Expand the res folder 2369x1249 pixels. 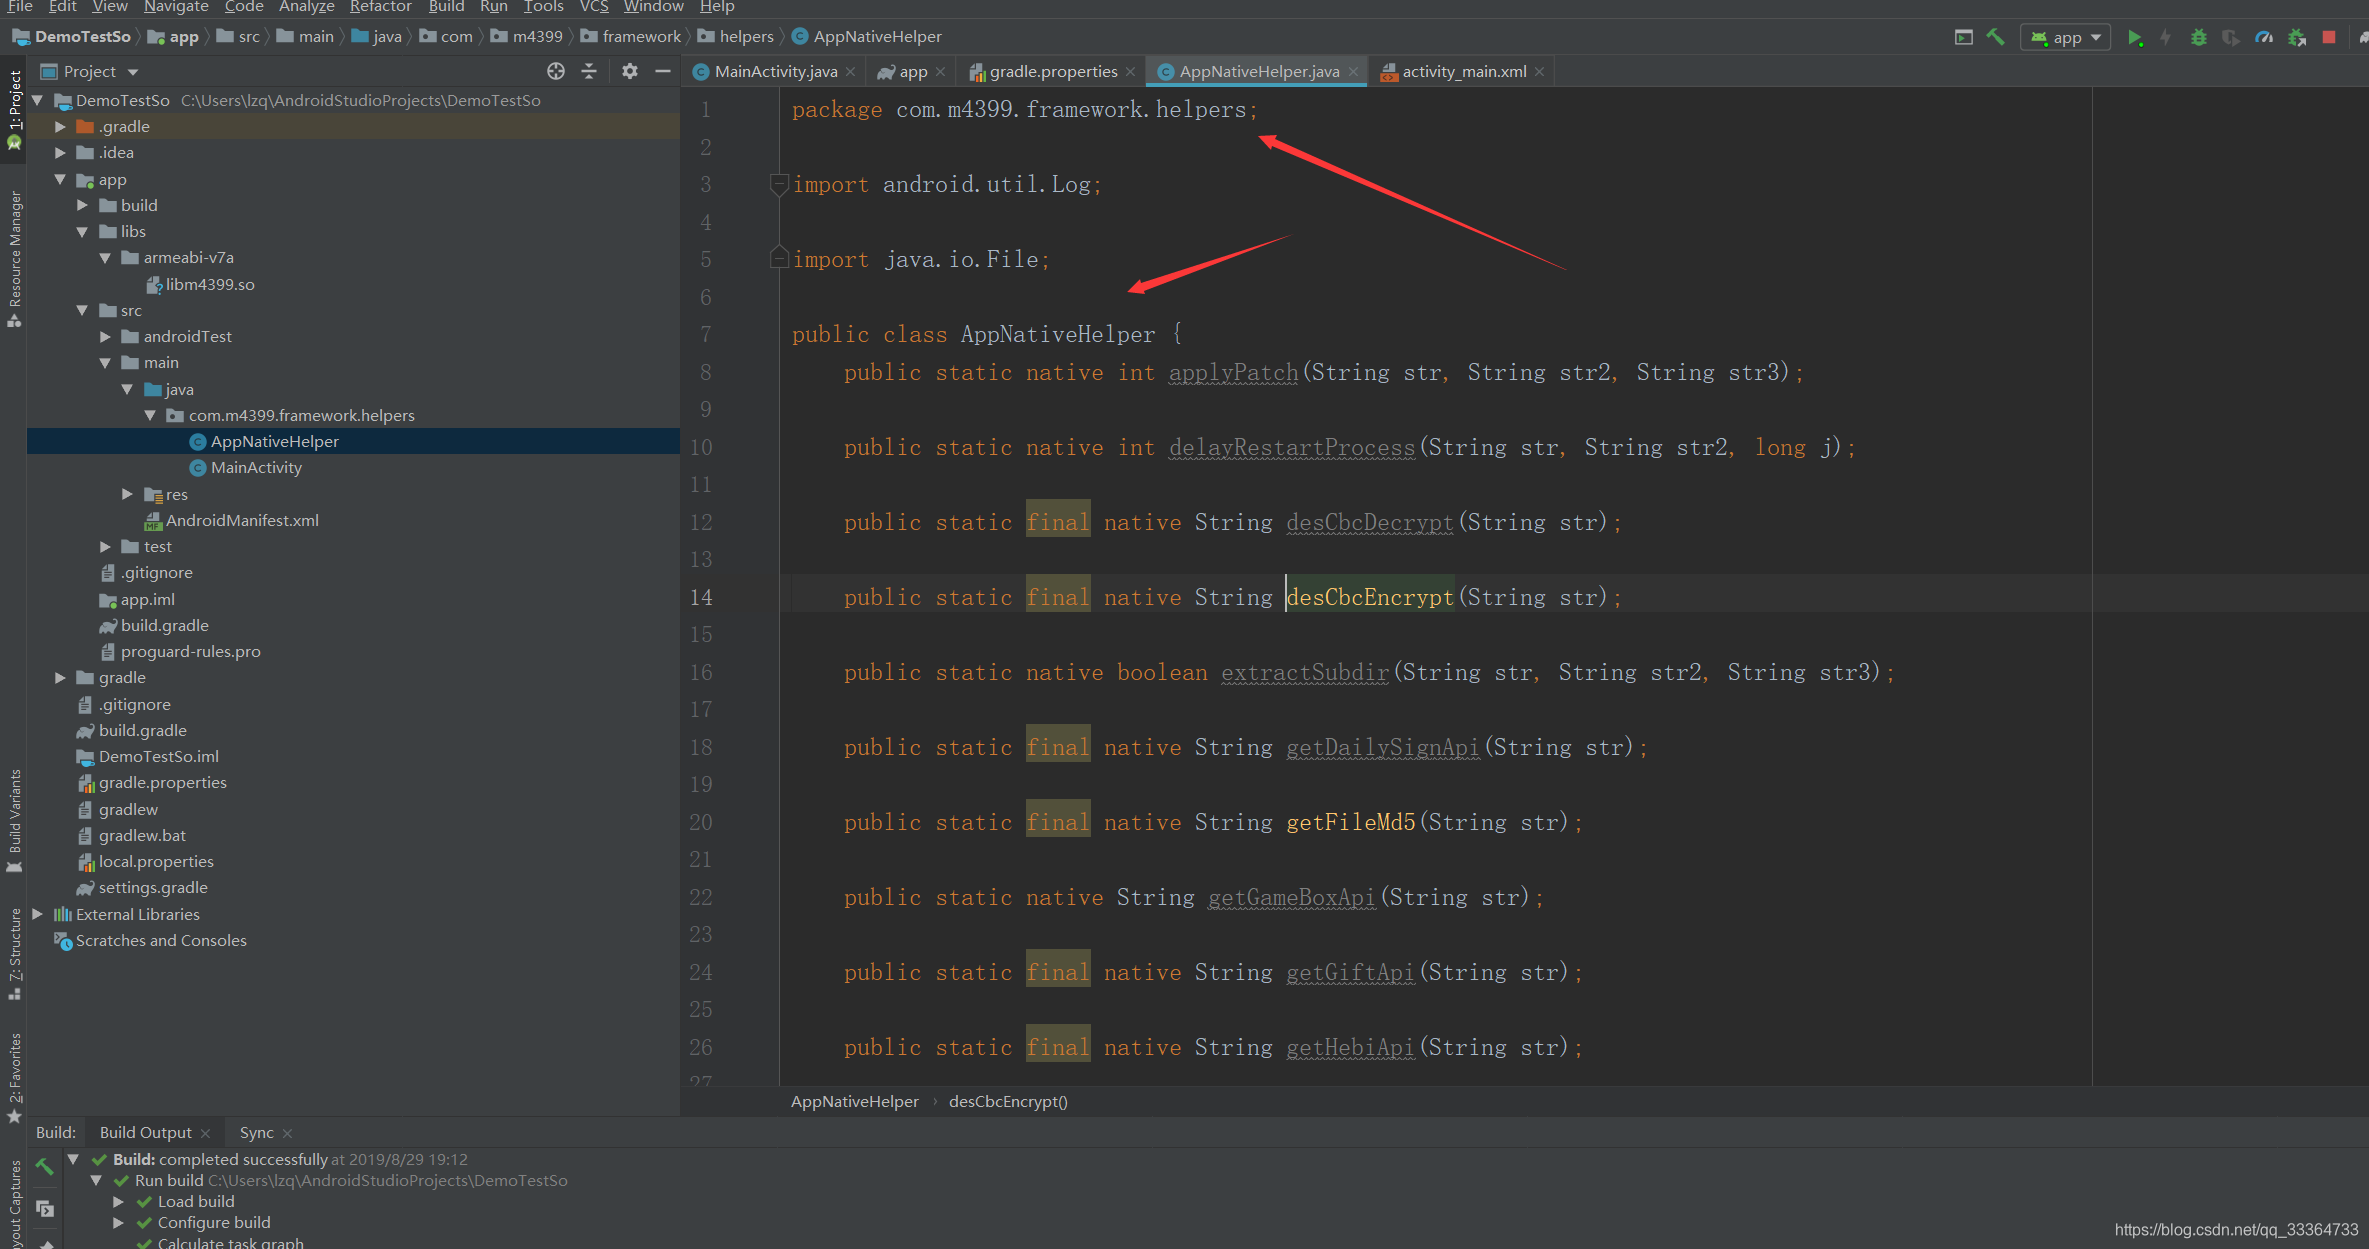[x=127, y=494]
